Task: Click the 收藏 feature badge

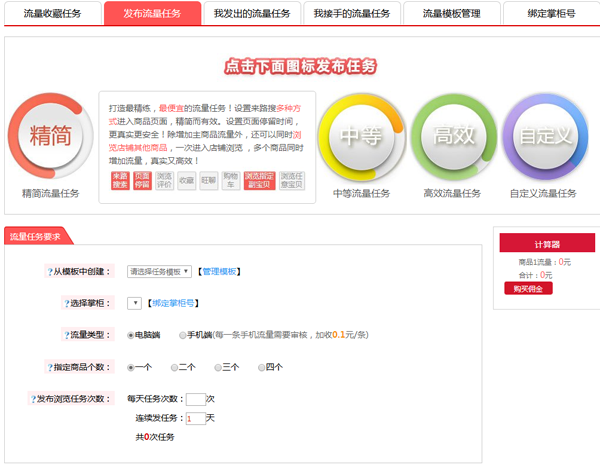Action: 186,181
